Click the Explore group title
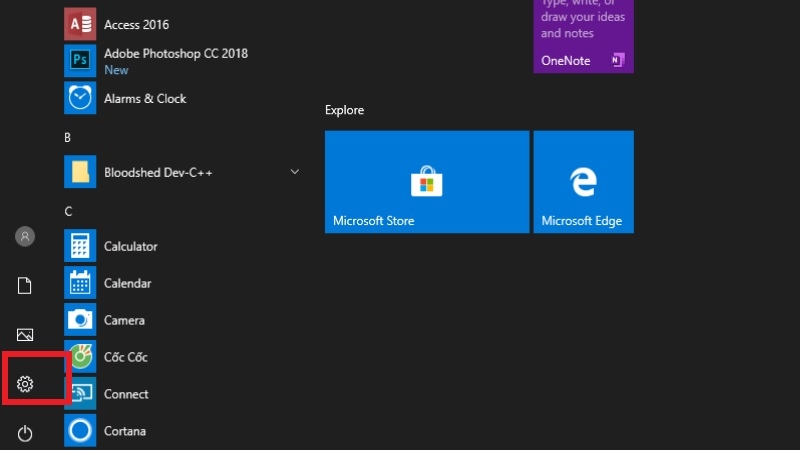This screenshot has width=800, height=450. pos(344,110)
